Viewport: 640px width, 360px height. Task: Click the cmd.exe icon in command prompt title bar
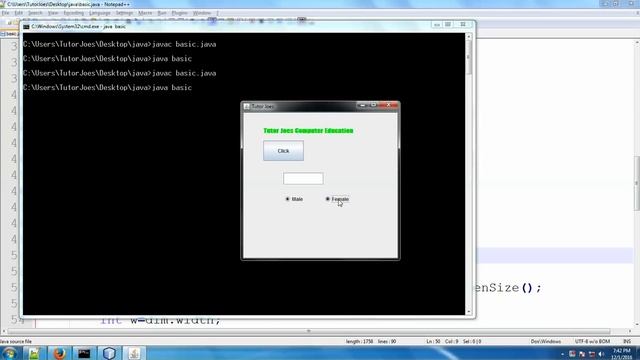[x=26, y=27]
